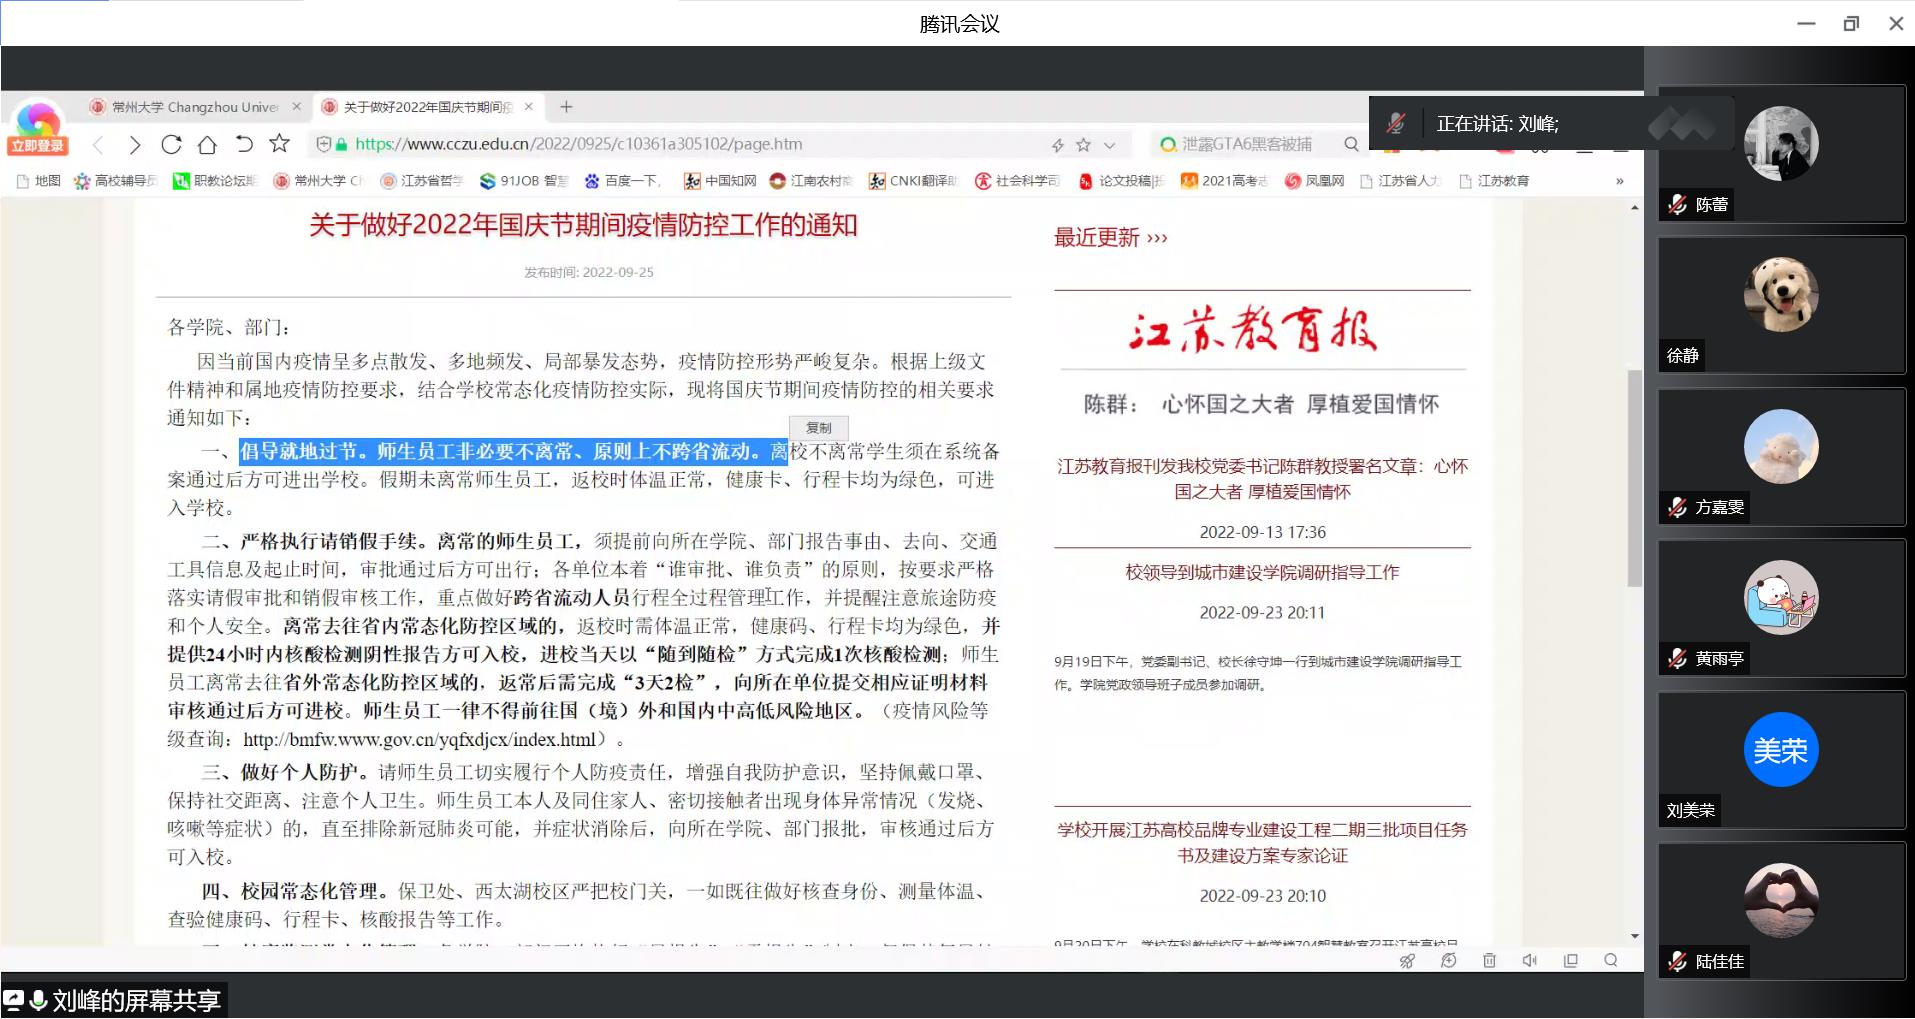This screenshot has width=1915, height=1019.
Task: Select participant 方嘉雯 avatar
Action: click(1781, 446)
